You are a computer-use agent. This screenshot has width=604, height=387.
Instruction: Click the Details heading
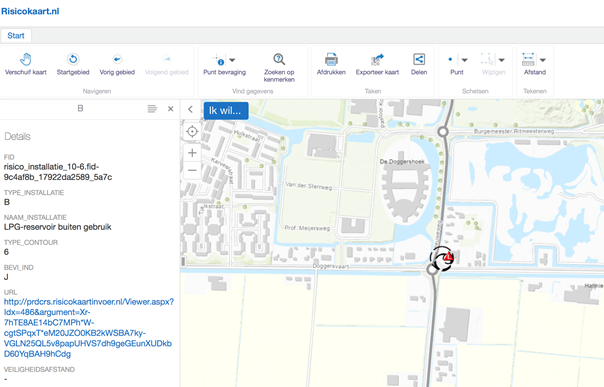click(x=17, y=136)
